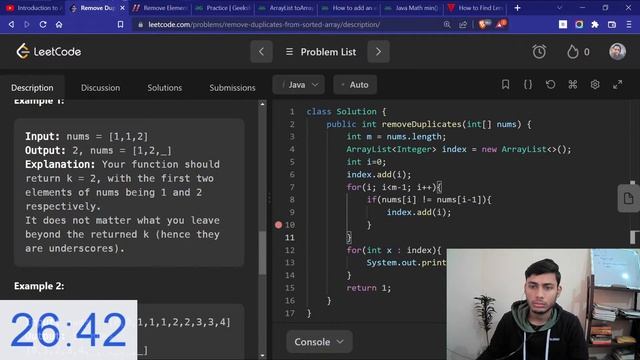
Task: Click the 'return 1;' code line
Action: pyautogui.click(x=369, y=288)
